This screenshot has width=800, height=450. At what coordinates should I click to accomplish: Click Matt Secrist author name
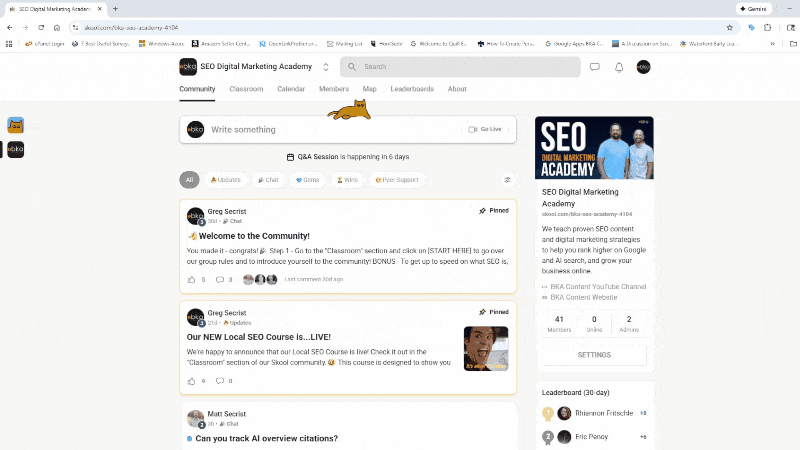point(227,414)
